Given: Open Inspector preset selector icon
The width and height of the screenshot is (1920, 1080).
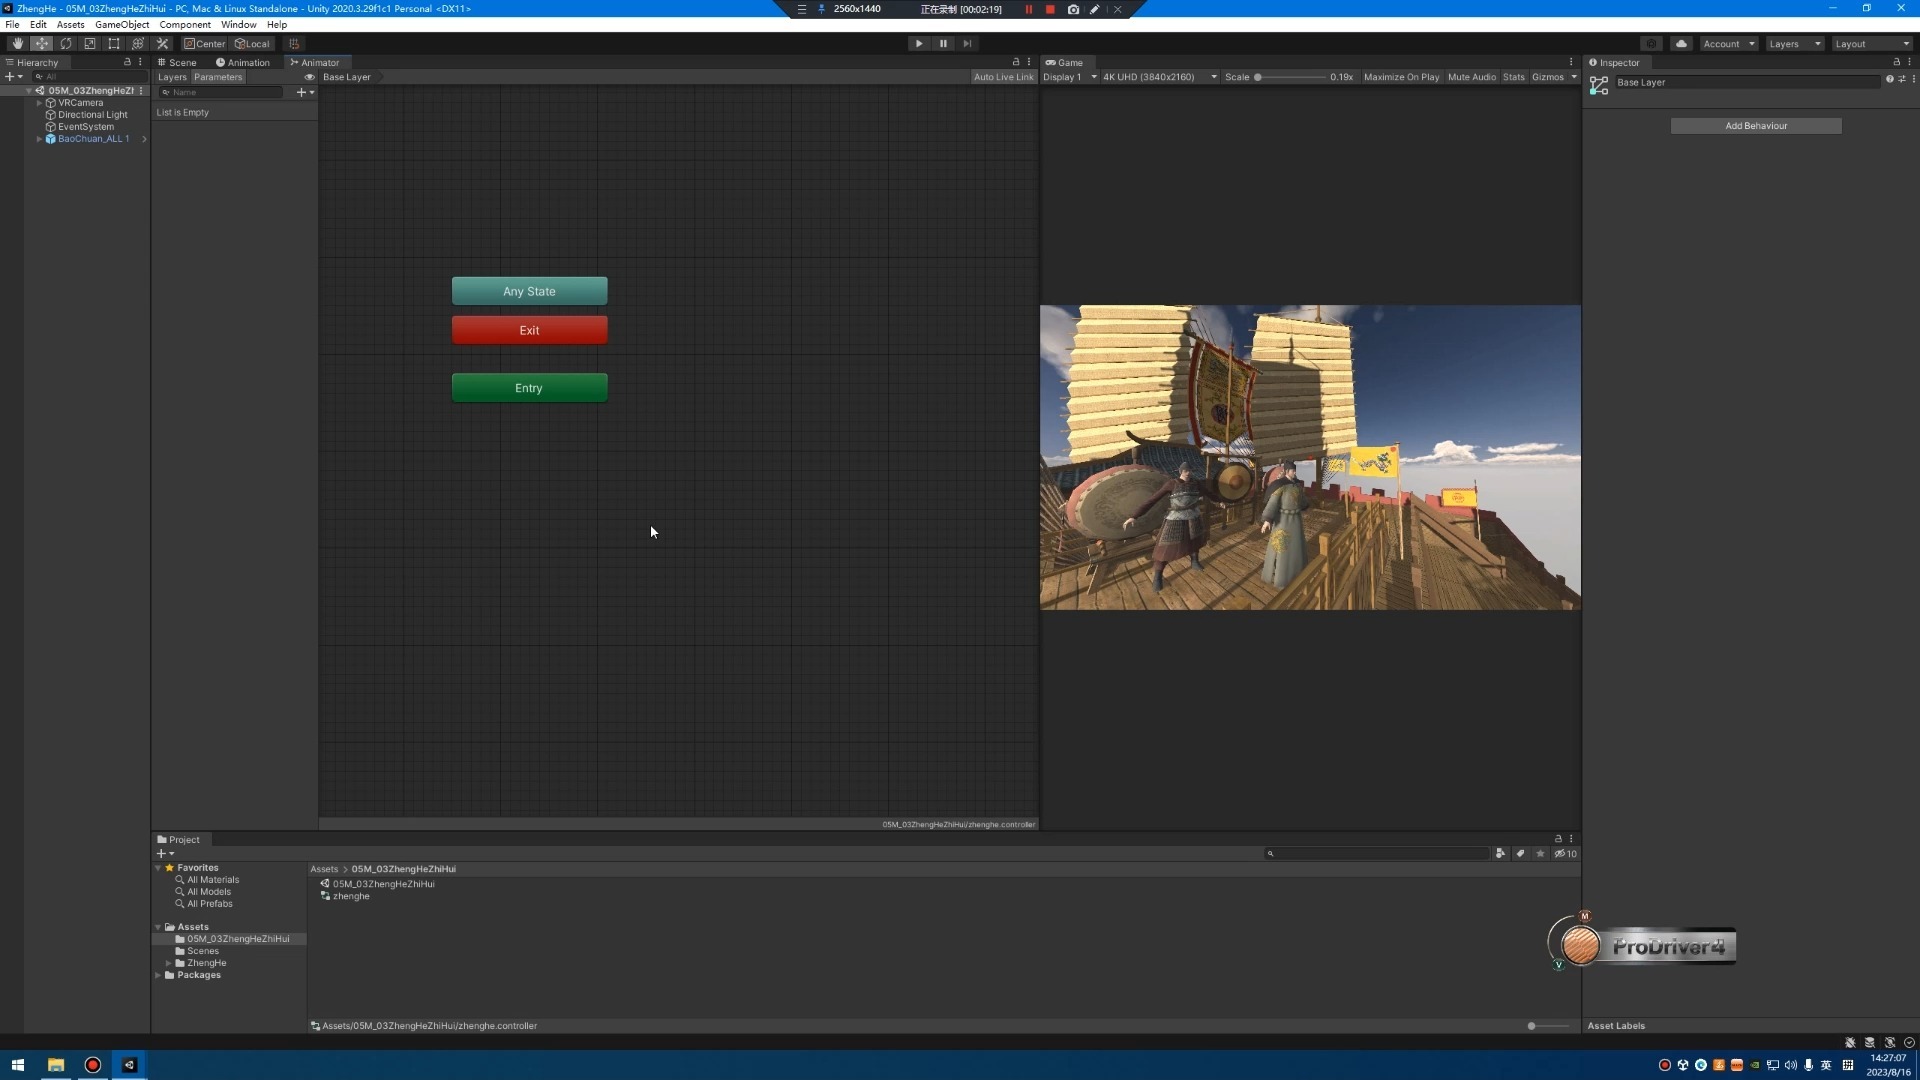Looking at the screenshot, I should pos(1901,79).
